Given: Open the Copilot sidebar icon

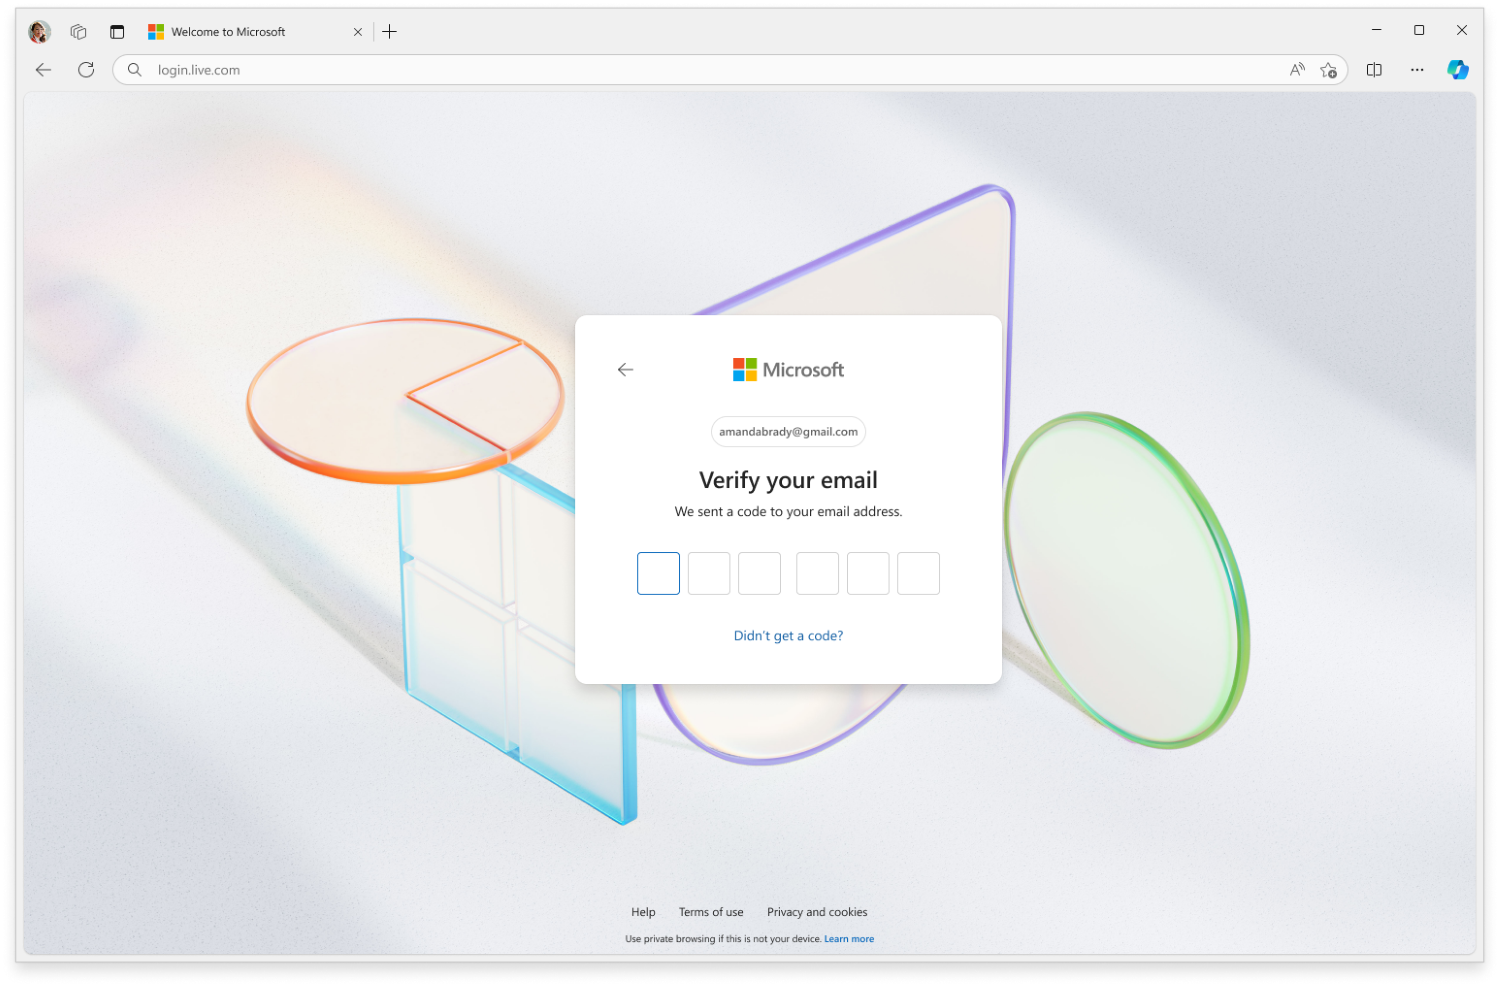Looking at the screenshot, I should [x=1458, y=70].
